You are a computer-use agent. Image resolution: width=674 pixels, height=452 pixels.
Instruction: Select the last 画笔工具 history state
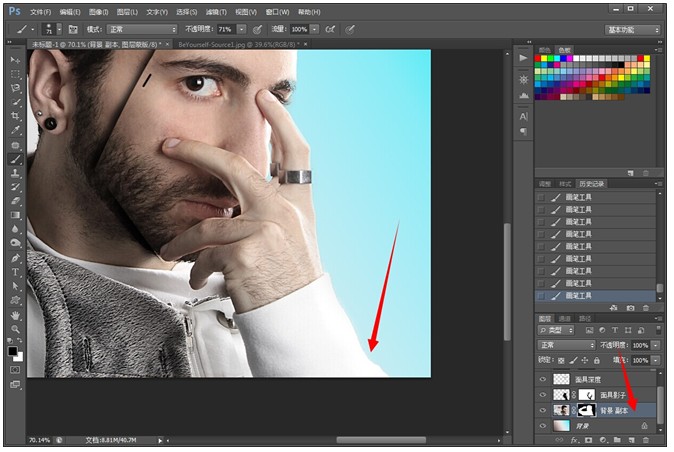[x=596, y=296]
